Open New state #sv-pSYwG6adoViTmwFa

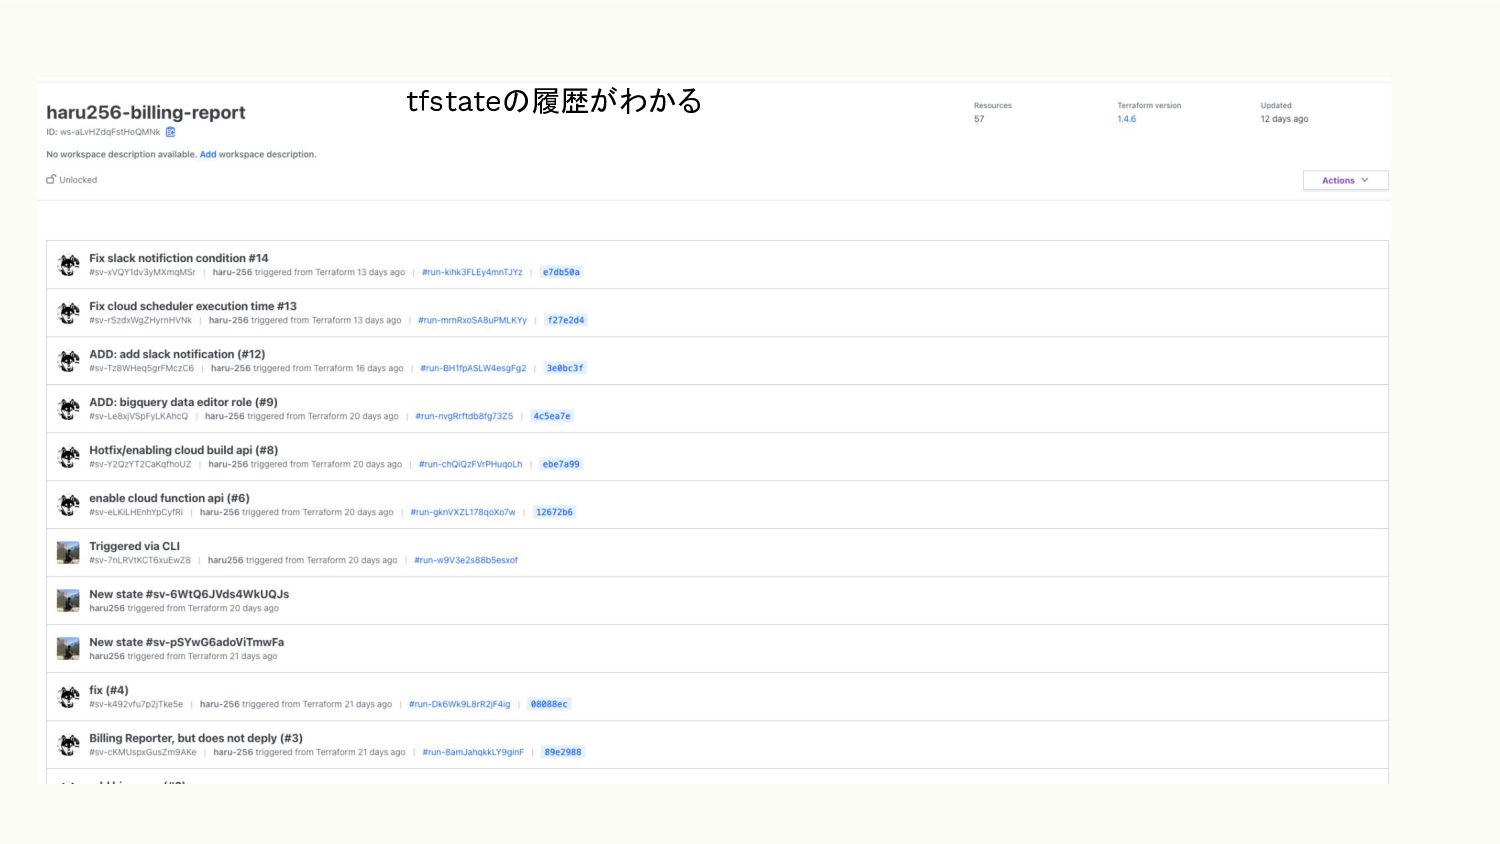click(186, 642)
